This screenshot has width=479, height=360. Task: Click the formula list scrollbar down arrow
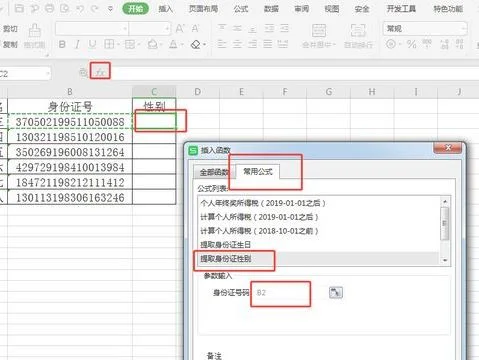pos(445,260)
